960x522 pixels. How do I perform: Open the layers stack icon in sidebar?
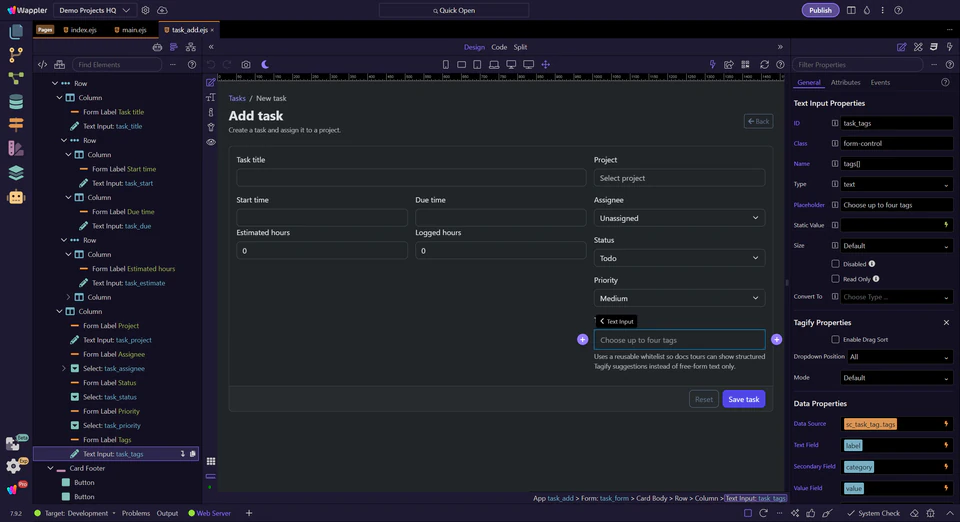pos(16,173)
